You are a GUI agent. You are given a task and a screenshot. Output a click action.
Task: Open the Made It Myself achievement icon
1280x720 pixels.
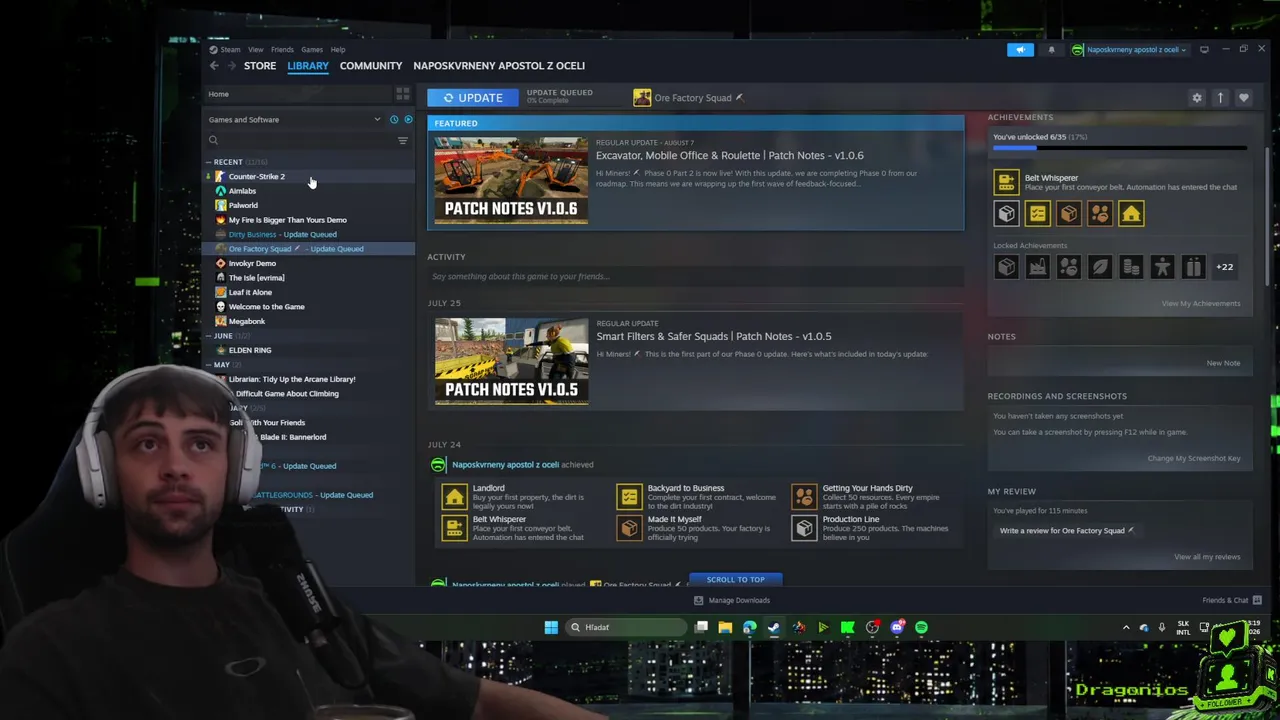[x=629, y=527]
